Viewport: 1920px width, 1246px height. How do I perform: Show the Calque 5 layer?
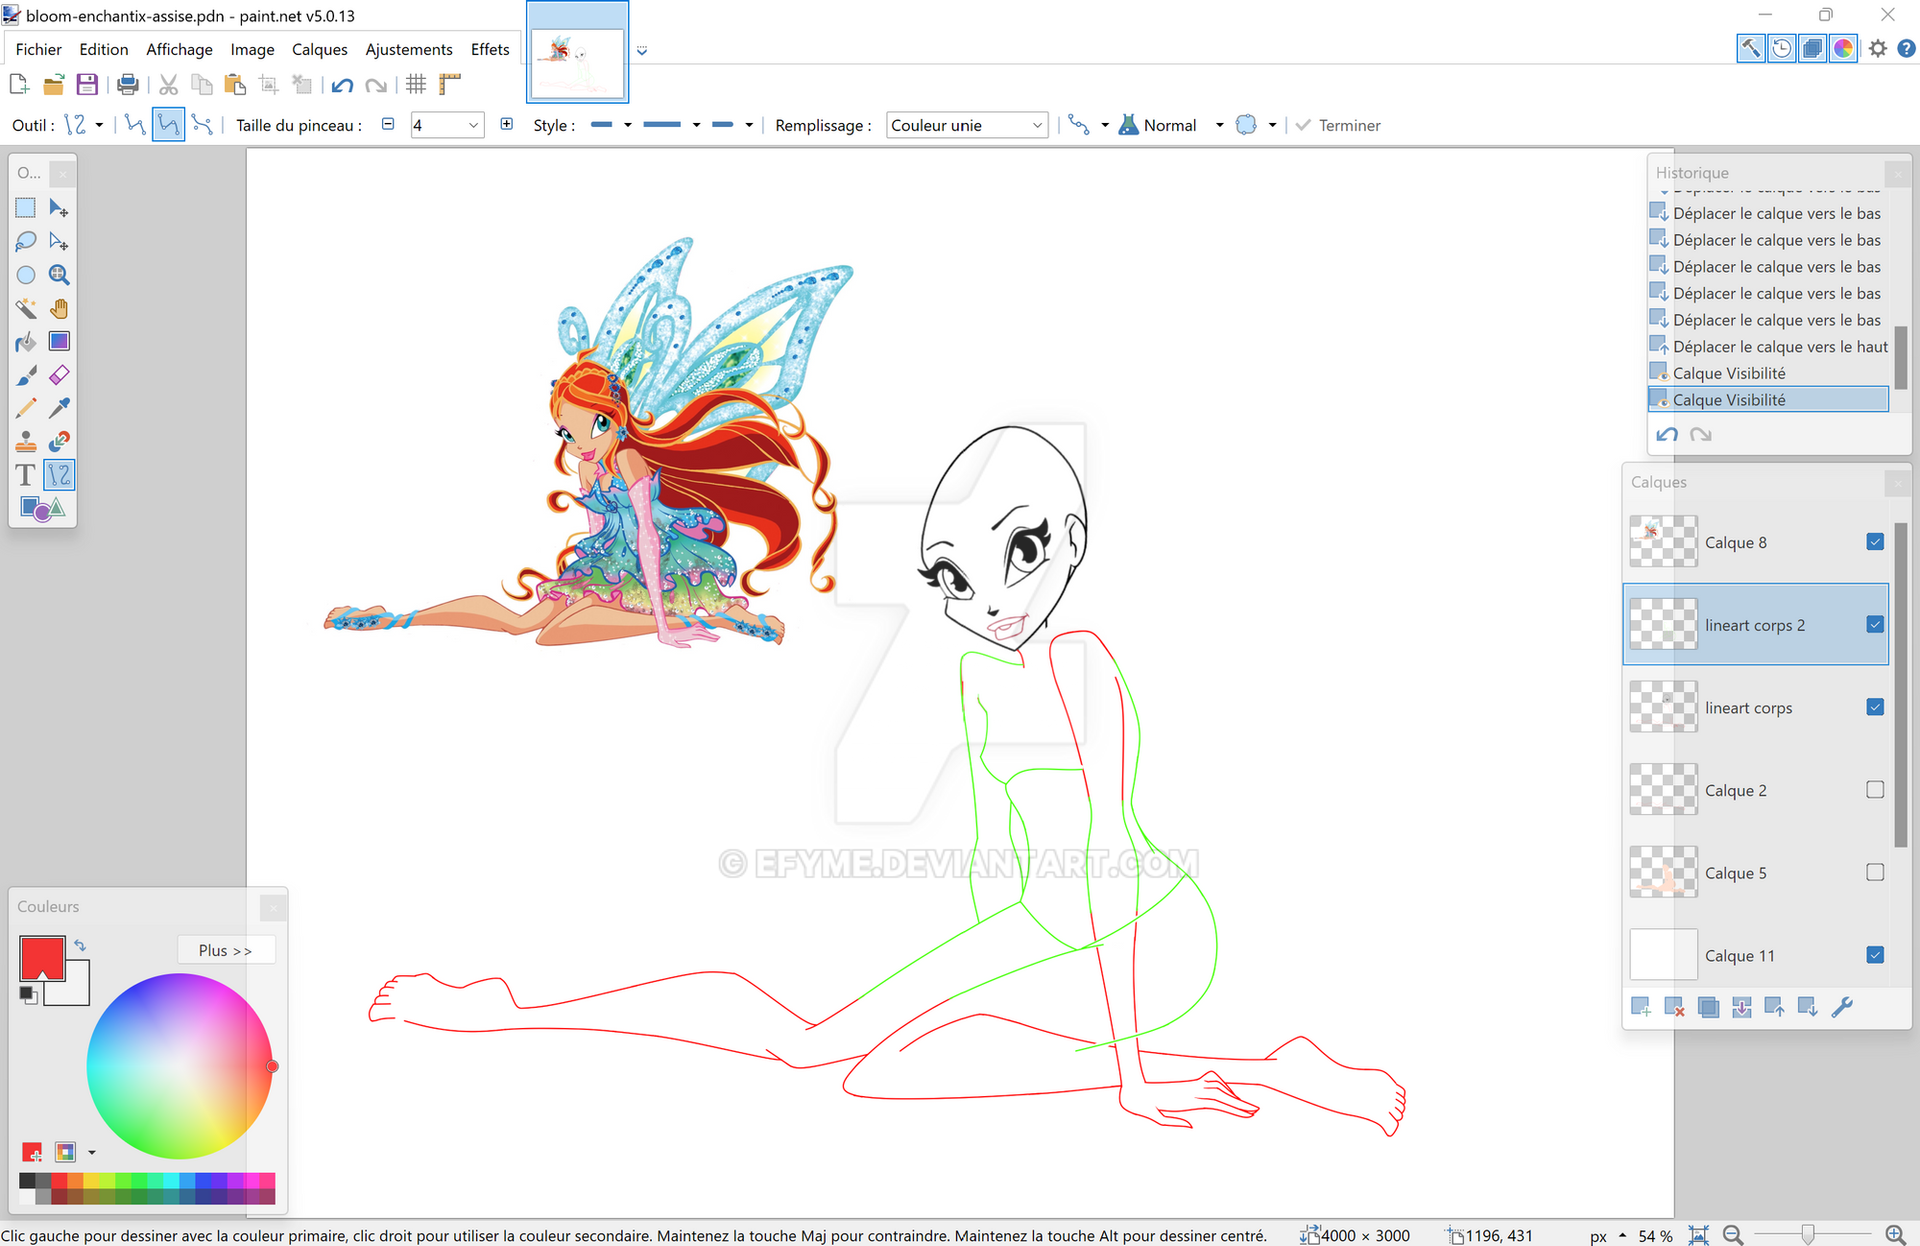[x=1875, y=873]
